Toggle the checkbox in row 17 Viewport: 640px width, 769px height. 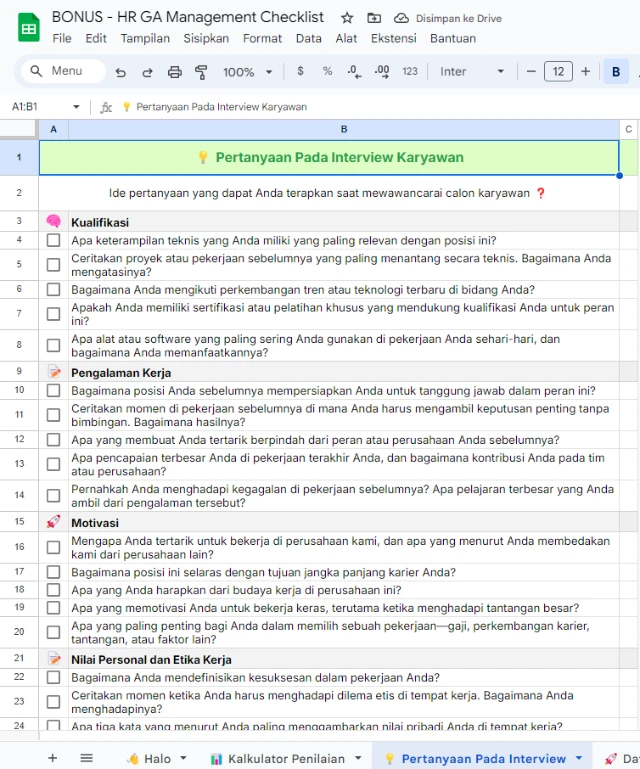[54, 572]
